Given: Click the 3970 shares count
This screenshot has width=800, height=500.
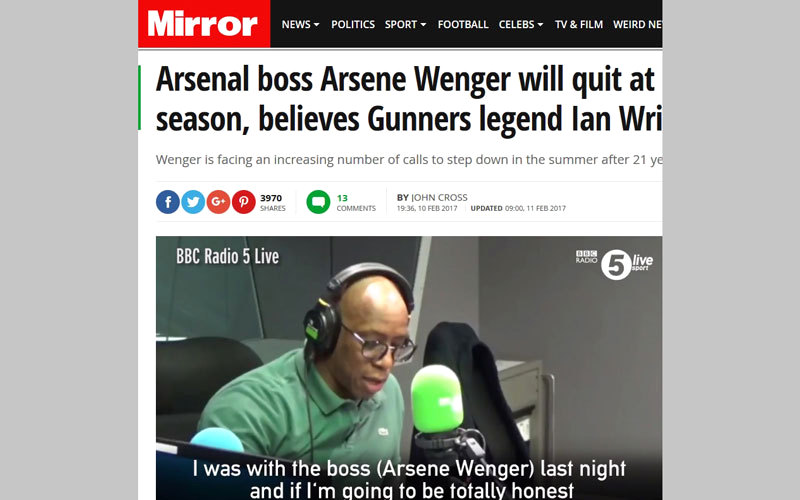Looking at the screenshot, I should coord(272,203).
